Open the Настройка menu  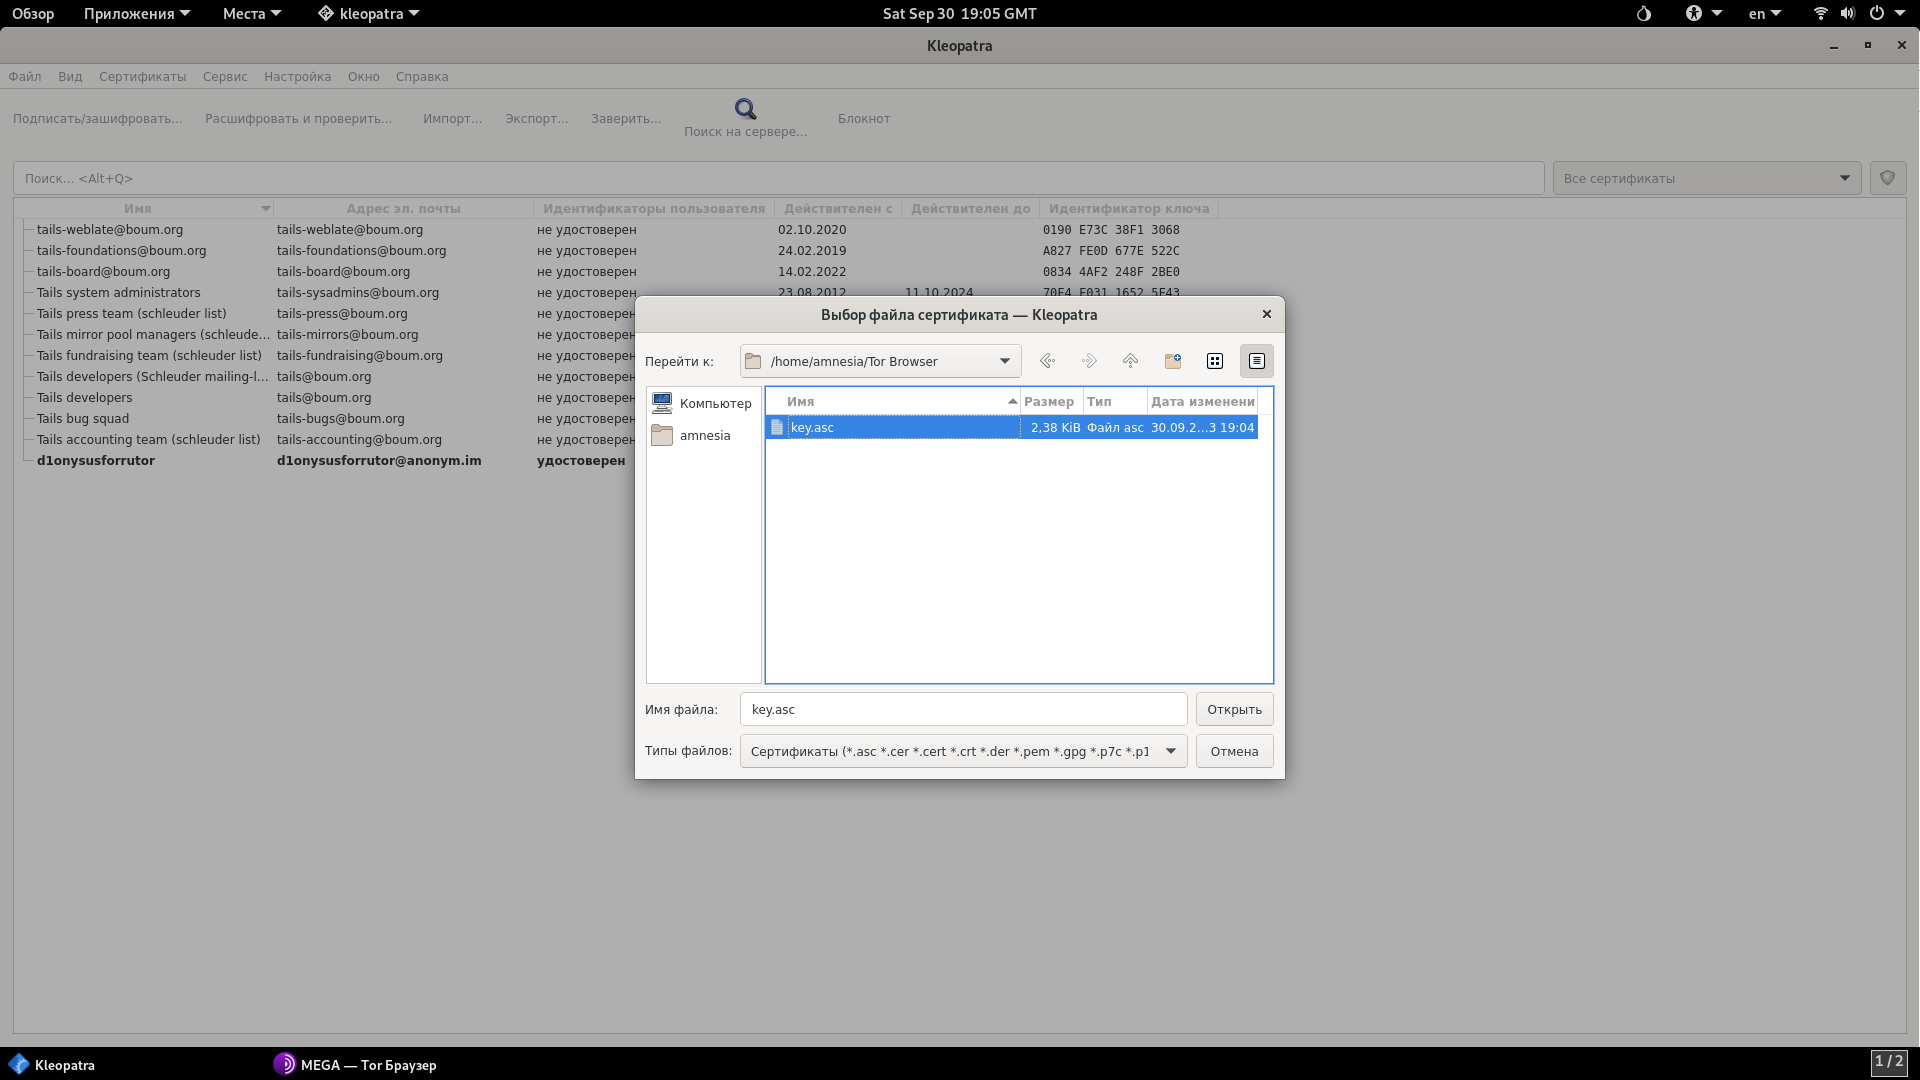click(297, 77)
